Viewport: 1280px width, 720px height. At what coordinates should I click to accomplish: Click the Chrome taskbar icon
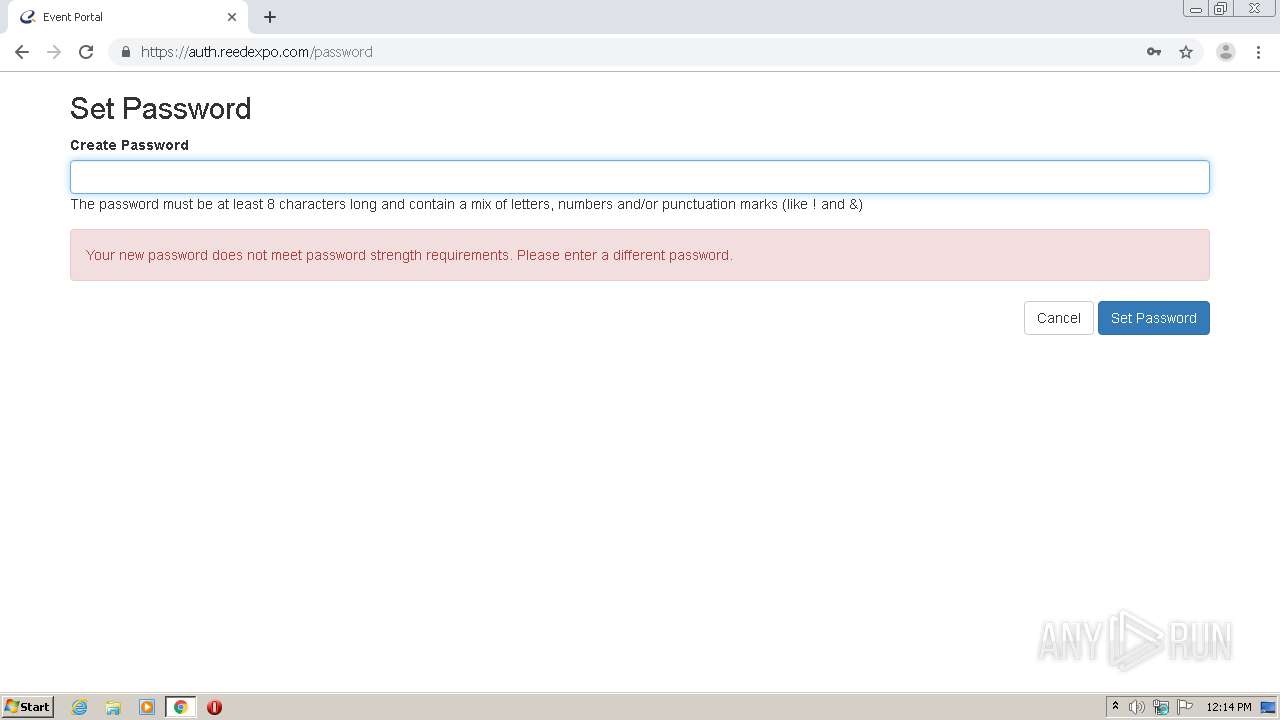180,707
